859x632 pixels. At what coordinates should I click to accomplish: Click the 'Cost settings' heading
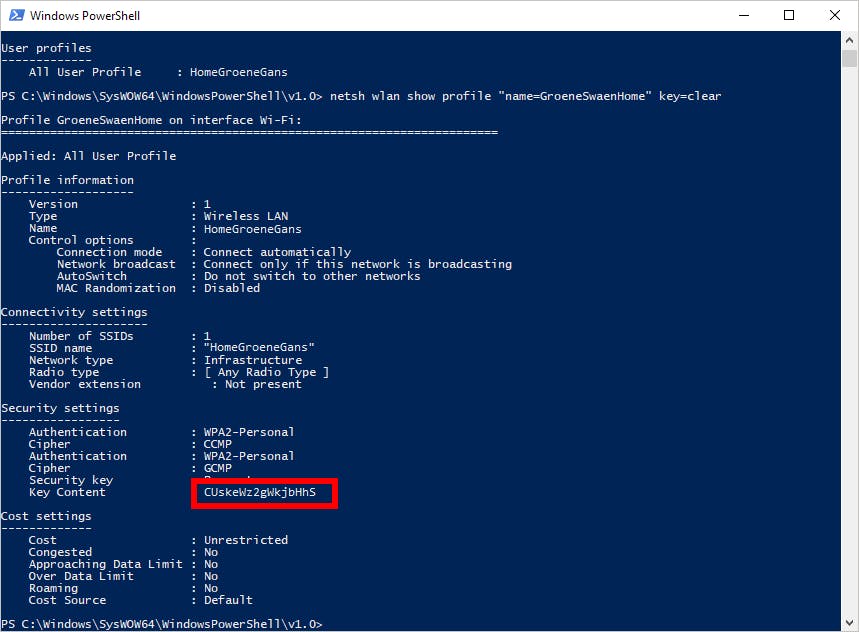[47, 516]
